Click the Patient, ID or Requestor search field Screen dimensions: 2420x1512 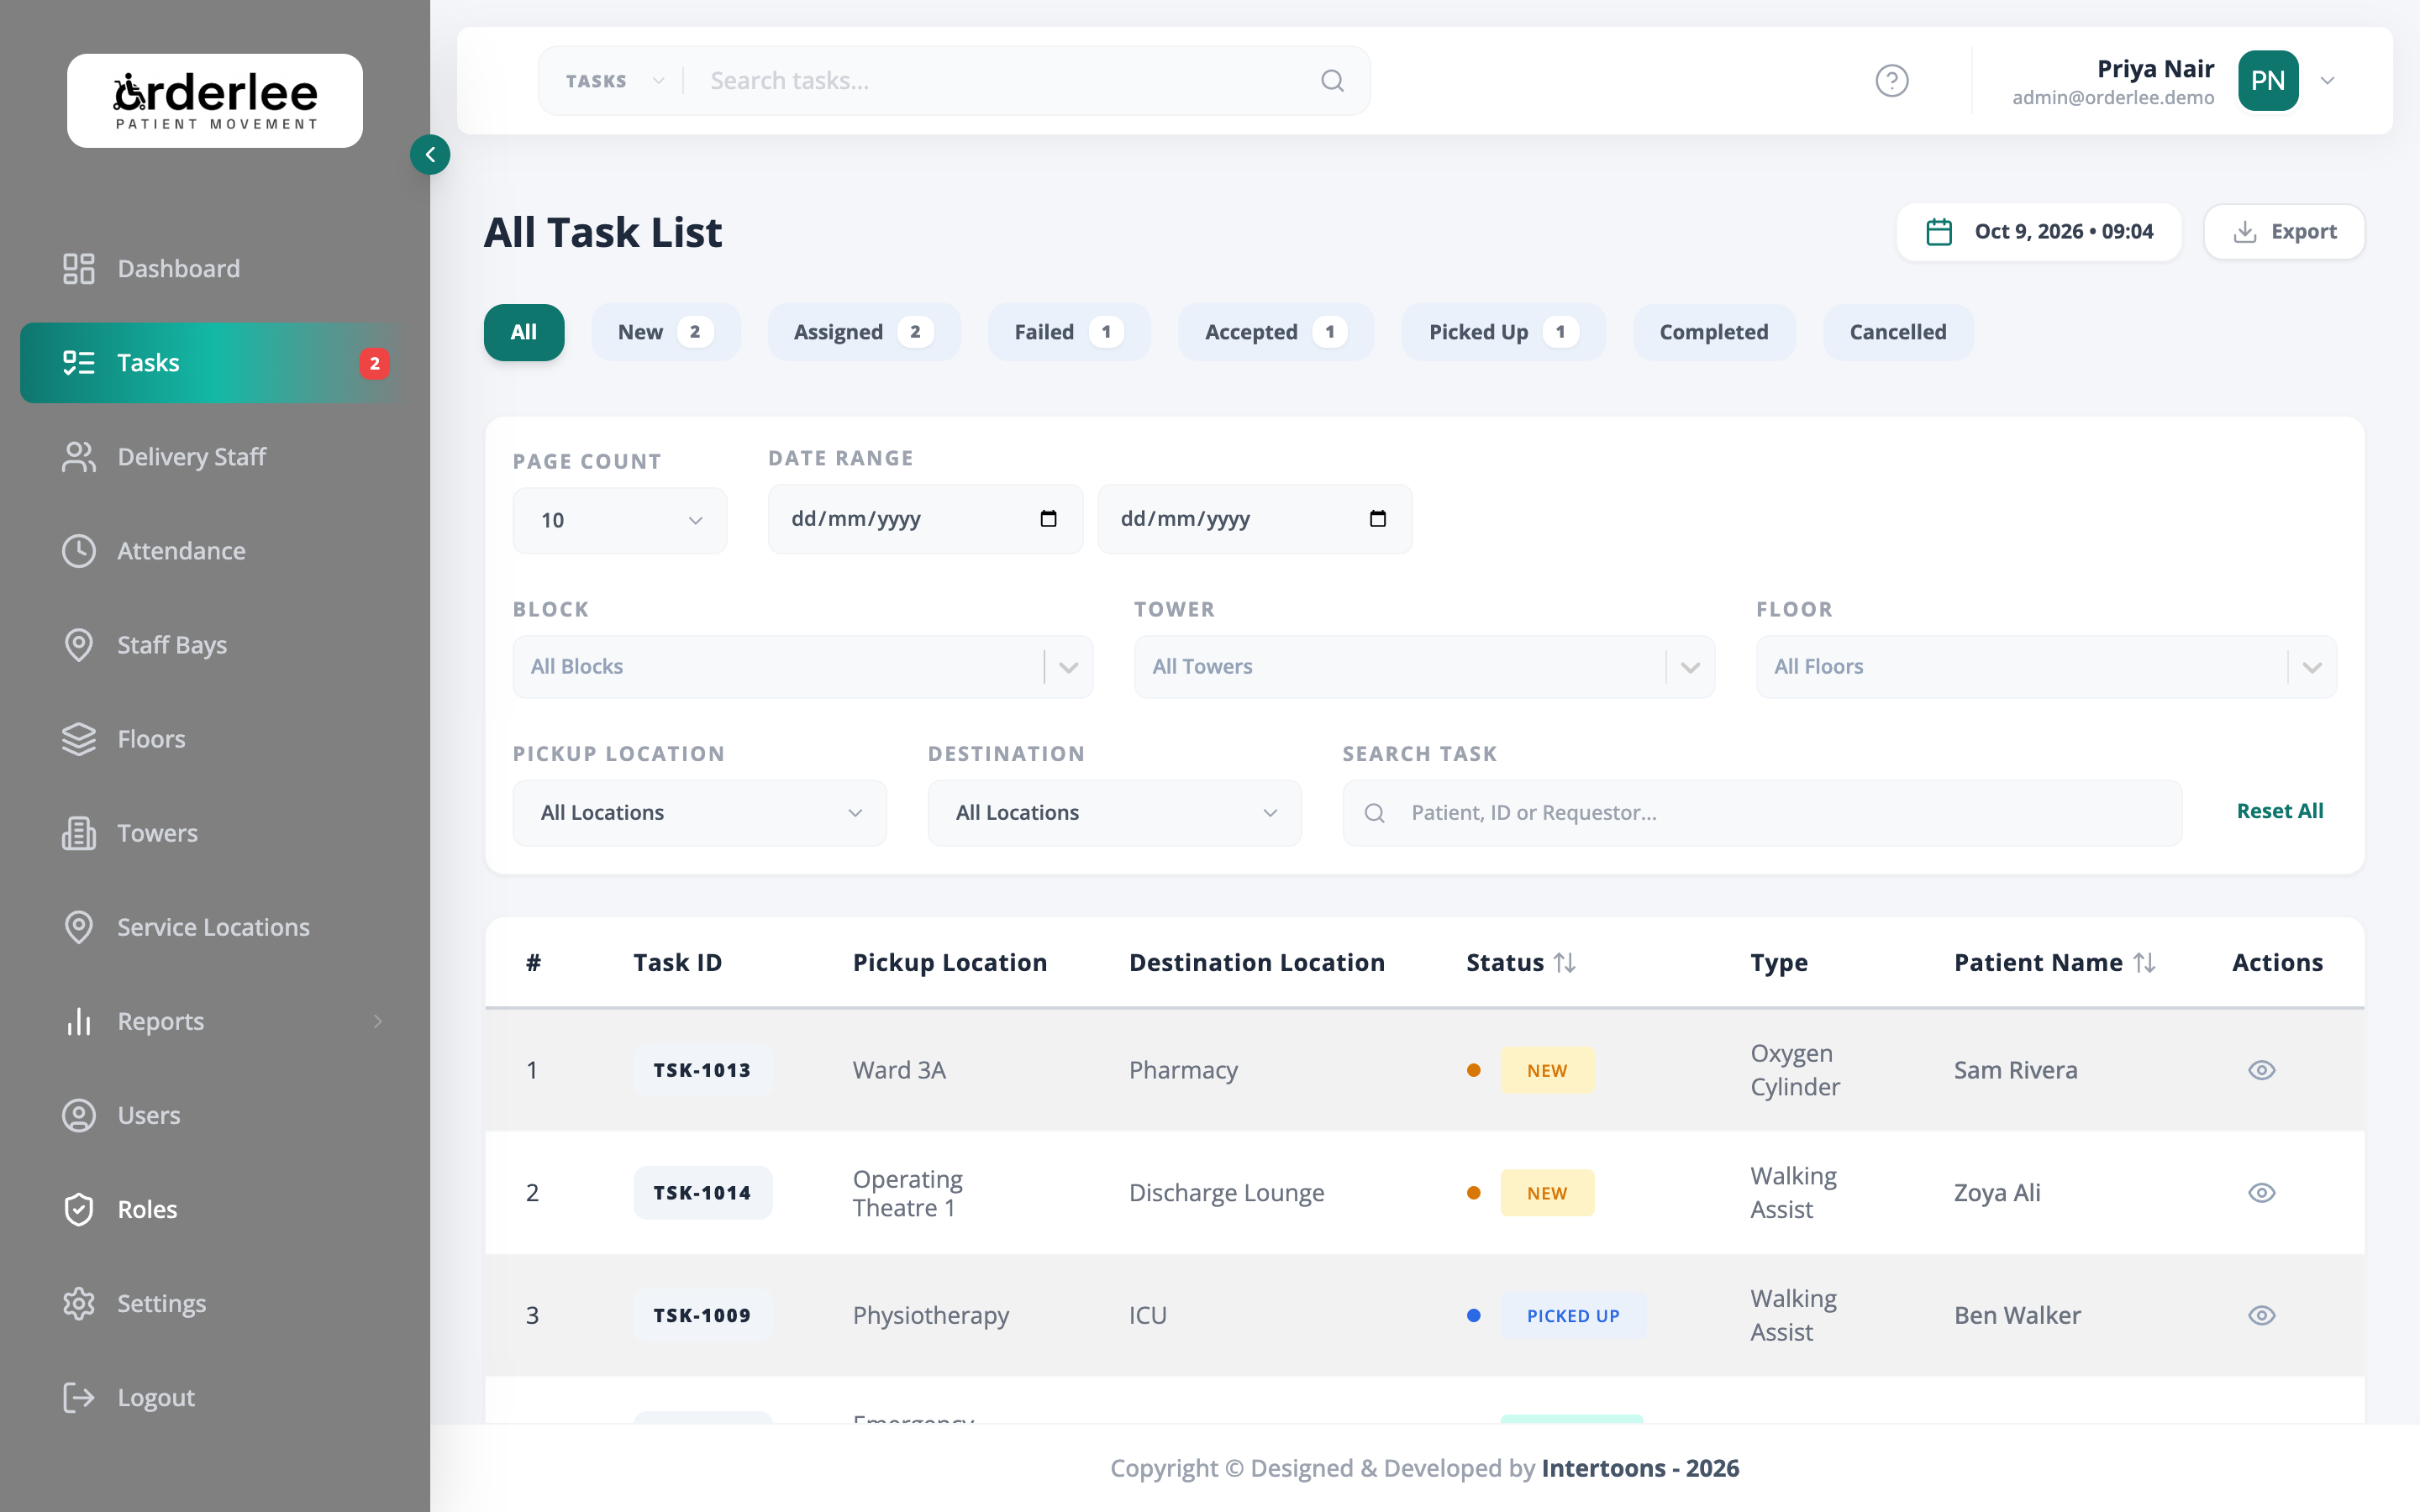pyautogui.click(x=1761, y=812)
